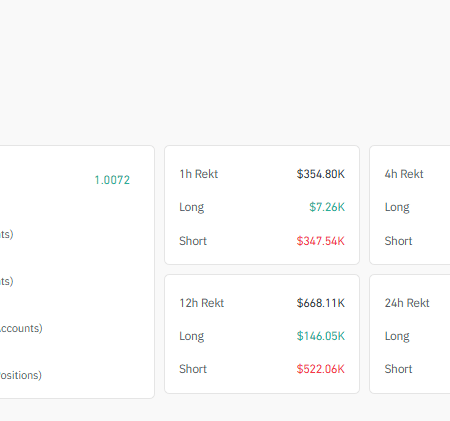
Task: Click the 1.0072 ratio value
Action: point(112,180)
